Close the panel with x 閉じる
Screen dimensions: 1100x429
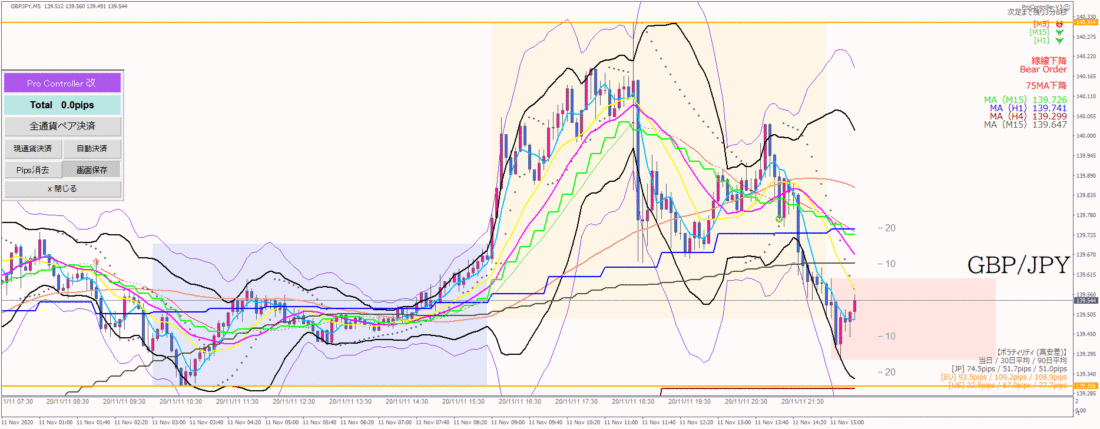click(x=62, y=189)
